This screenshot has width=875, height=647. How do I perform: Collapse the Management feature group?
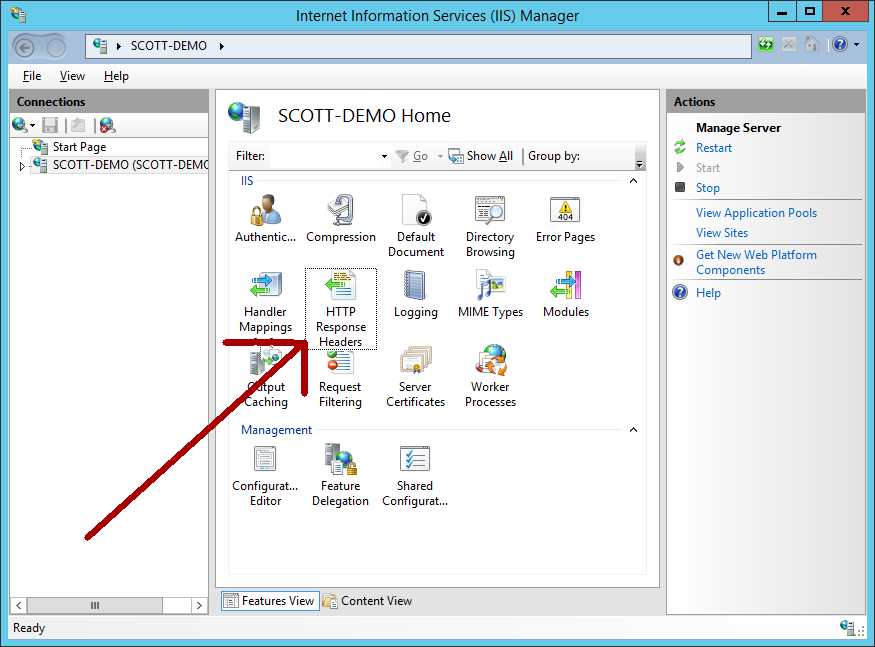click(633, 430)
